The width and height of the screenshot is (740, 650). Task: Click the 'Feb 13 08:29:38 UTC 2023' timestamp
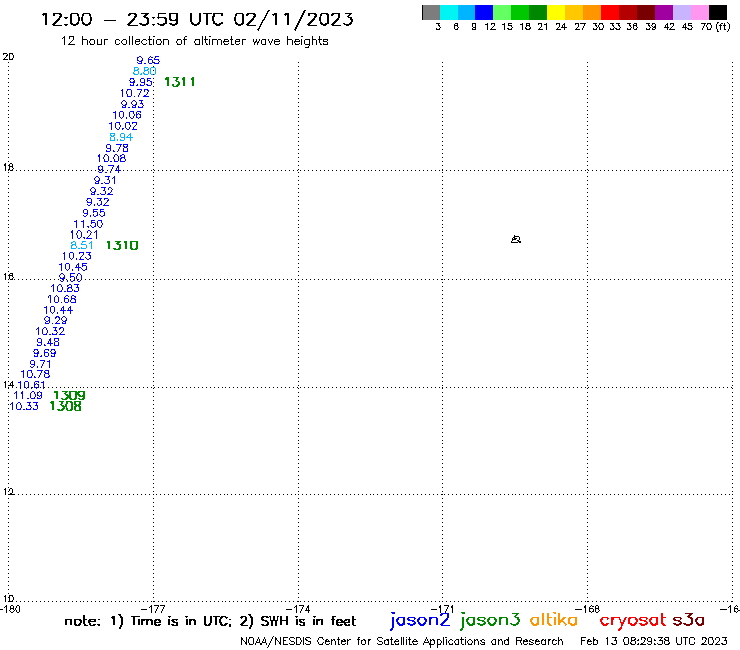coord(654,641)
